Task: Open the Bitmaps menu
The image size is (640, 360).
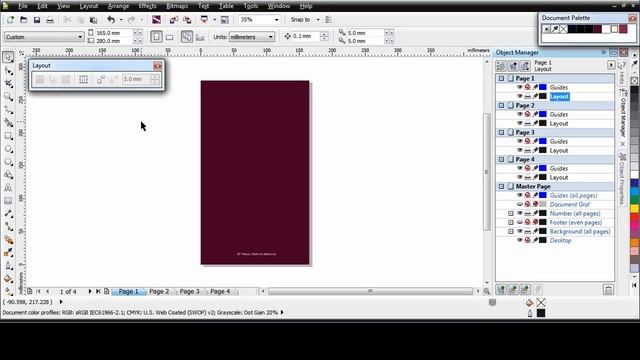Action: [177, 6]
